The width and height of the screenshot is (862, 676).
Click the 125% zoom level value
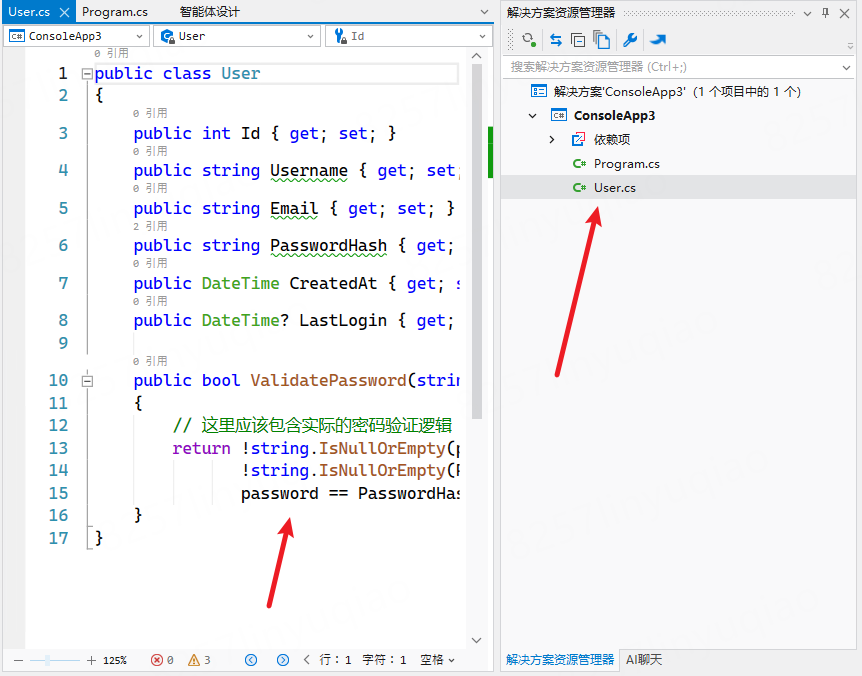click(x=115, y=660)
